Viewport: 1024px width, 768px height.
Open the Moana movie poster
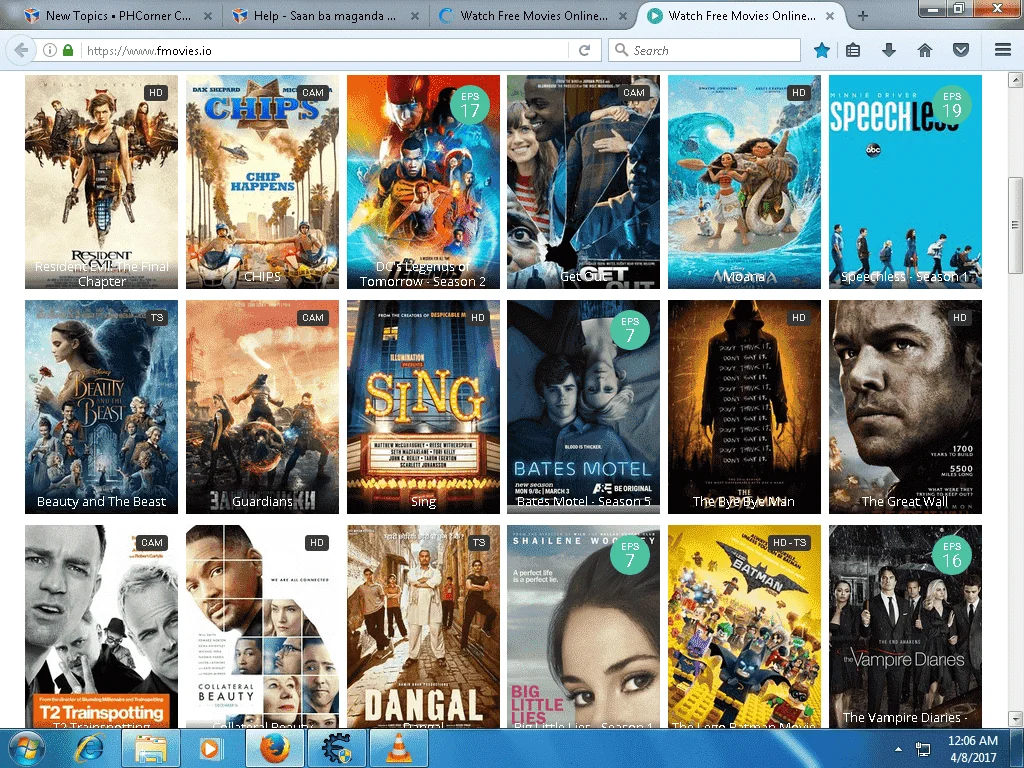(744, 182)
